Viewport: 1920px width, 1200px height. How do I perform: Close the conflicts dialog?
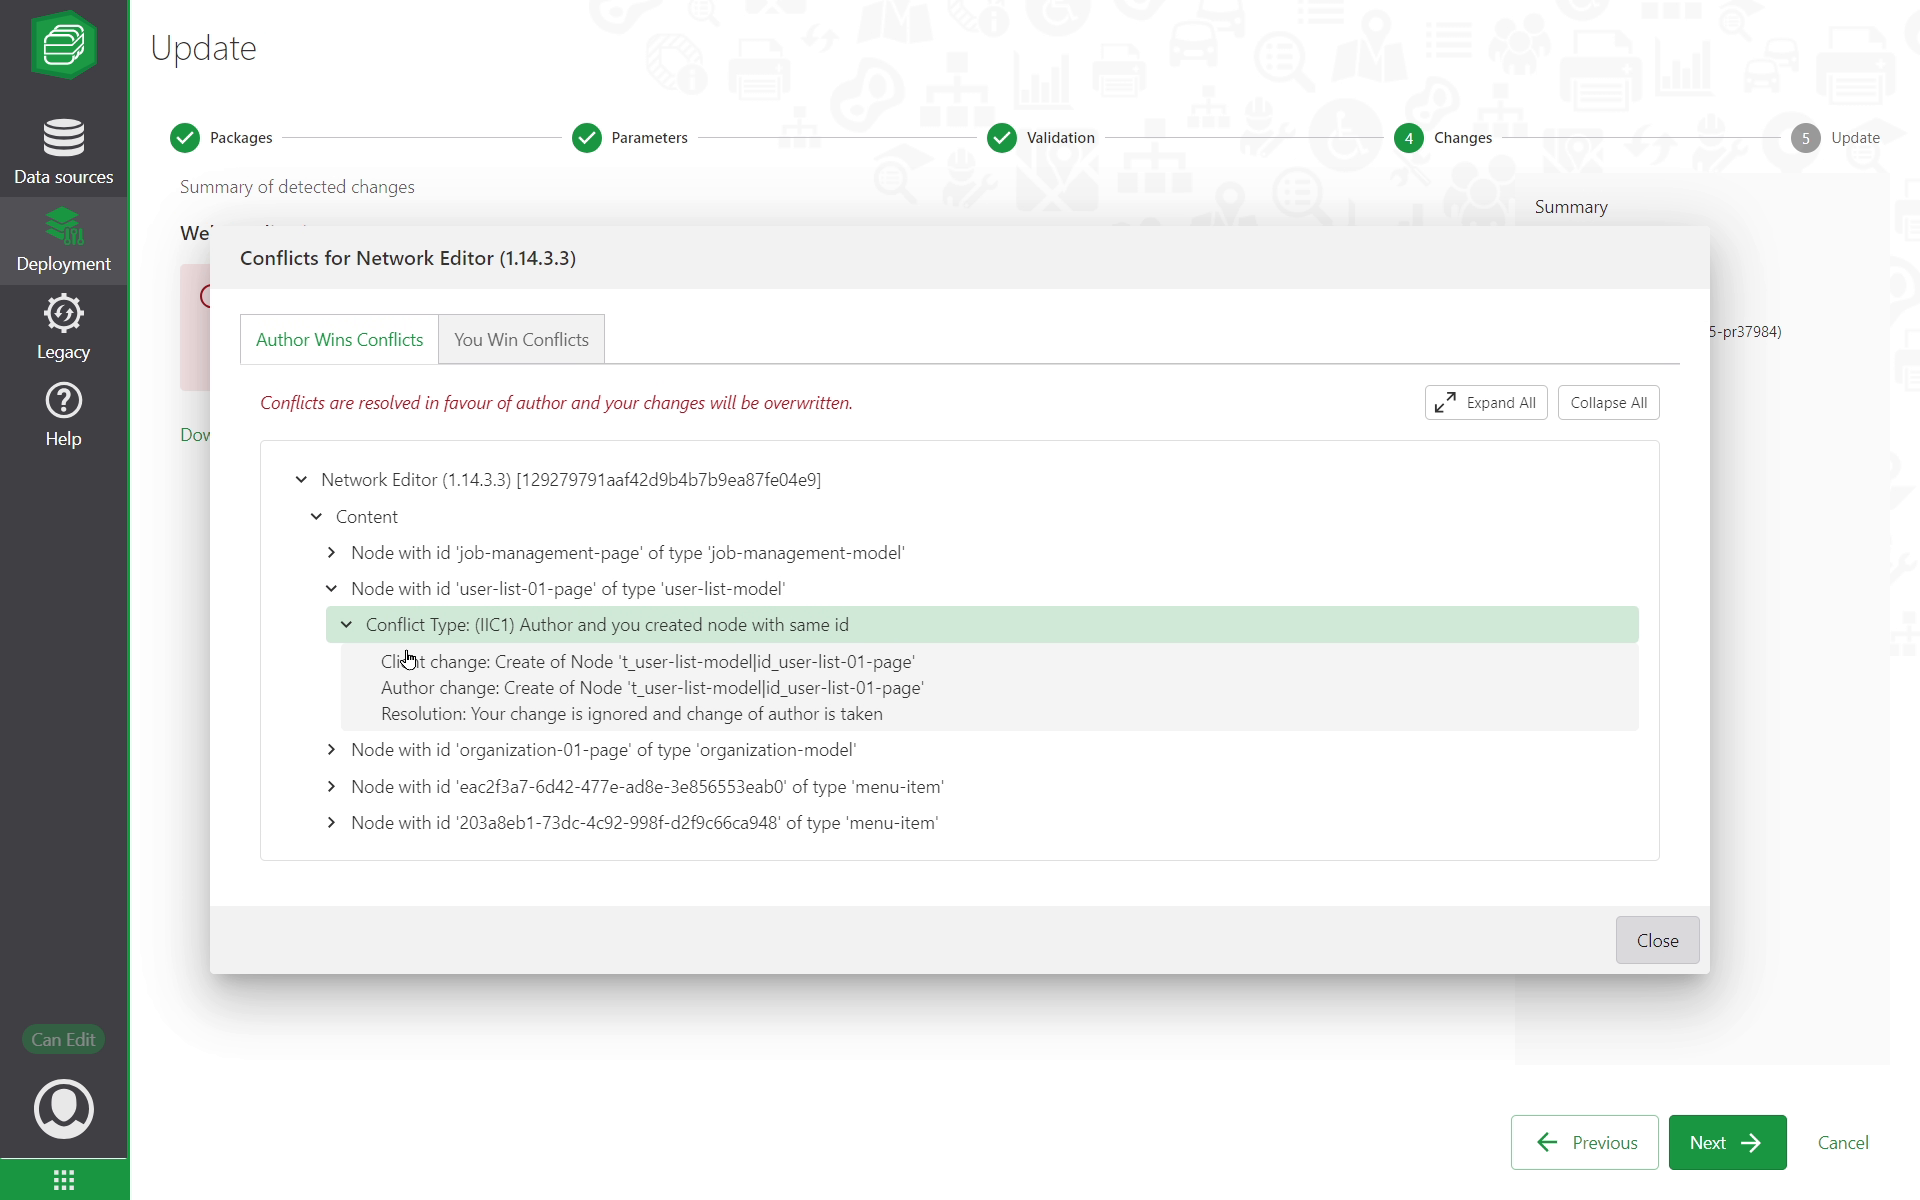[x=1656, y=940]
